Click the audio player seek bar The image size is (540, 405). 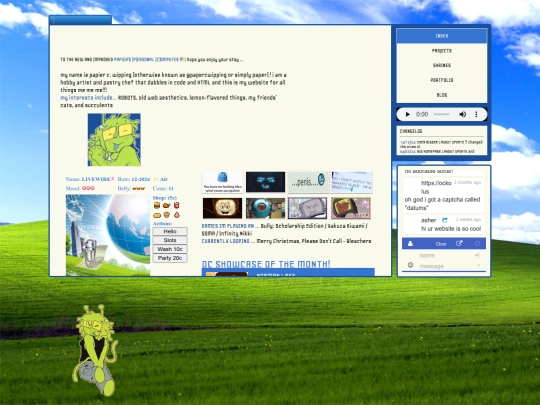[441, 114]
